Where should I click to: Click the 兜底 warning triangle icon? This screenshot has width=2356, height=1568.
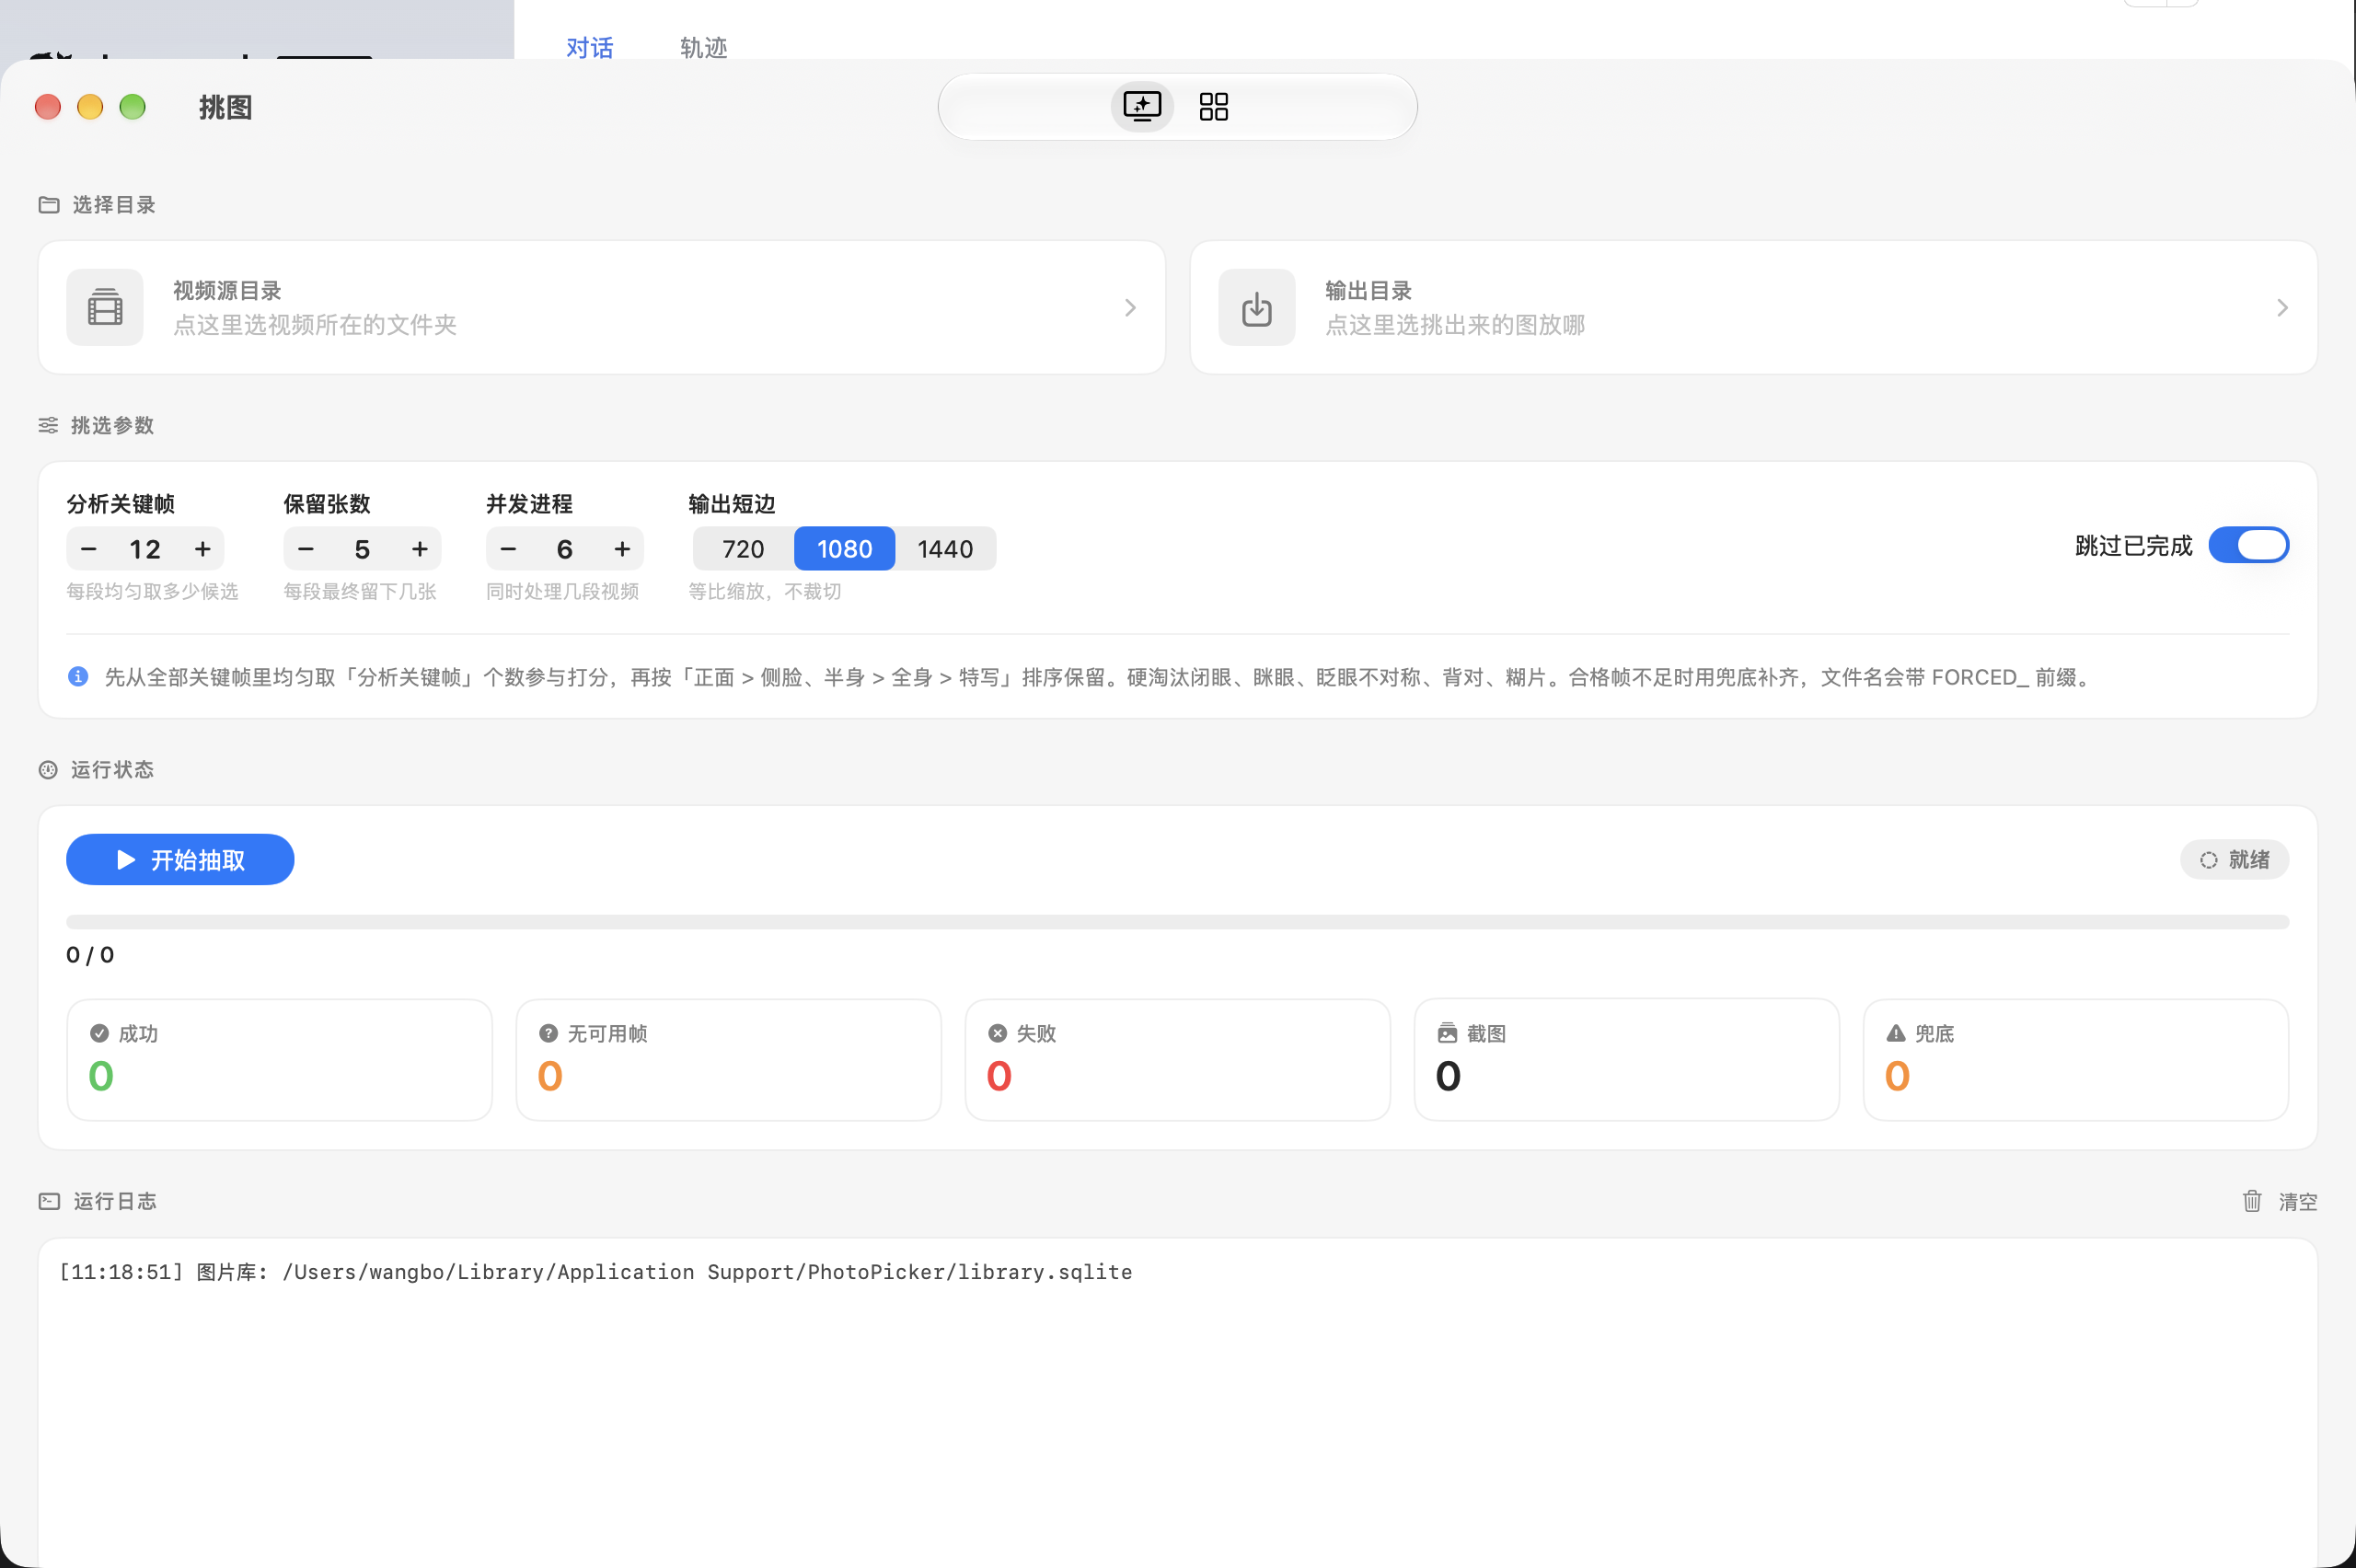[1896, 1033]
